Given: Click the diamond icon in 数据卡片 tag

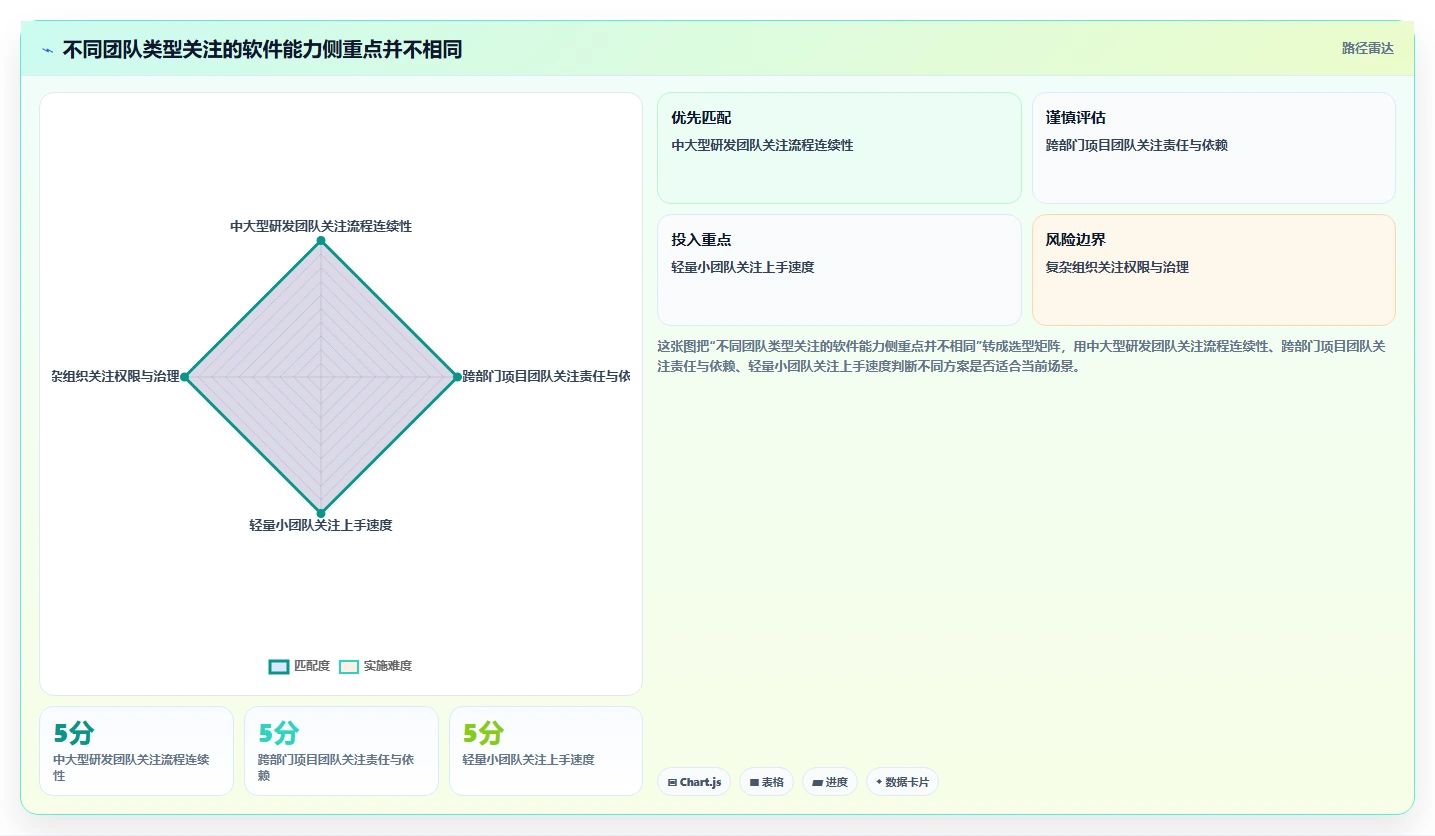Looking at the screenshot, I should (879, 782).
